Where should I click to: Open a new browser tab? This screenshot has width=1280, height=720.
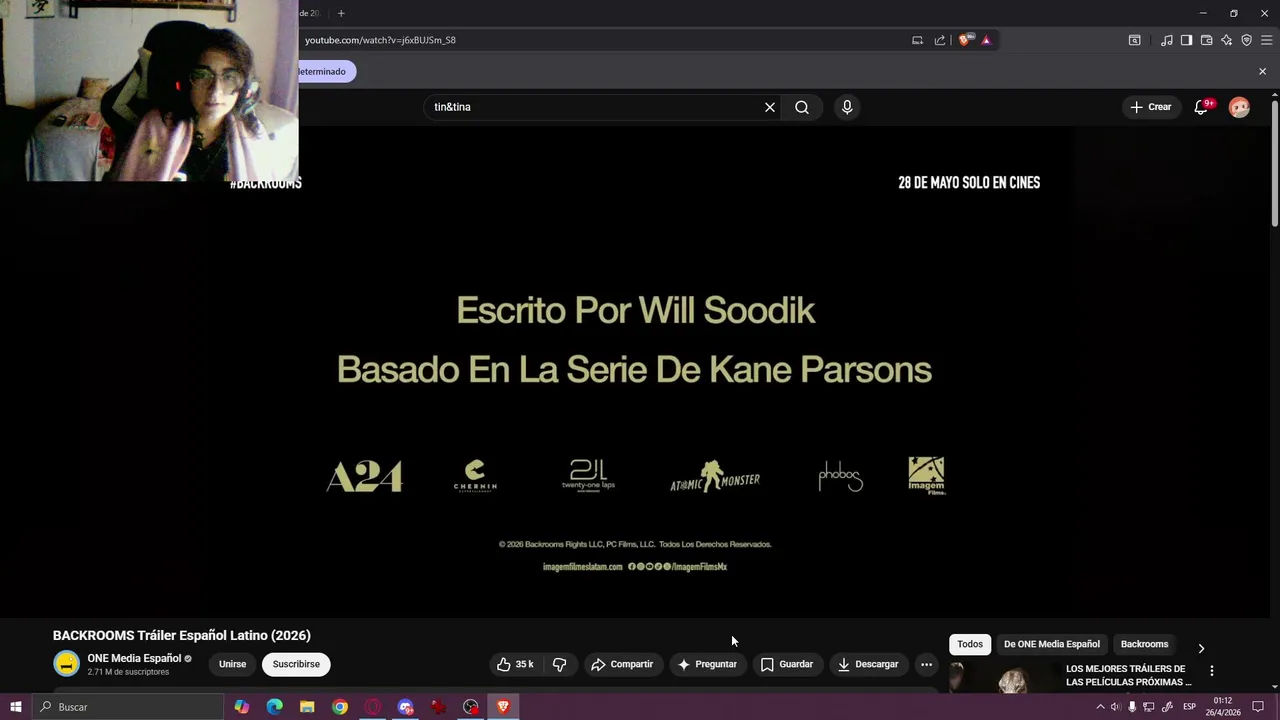coord(341,13)
